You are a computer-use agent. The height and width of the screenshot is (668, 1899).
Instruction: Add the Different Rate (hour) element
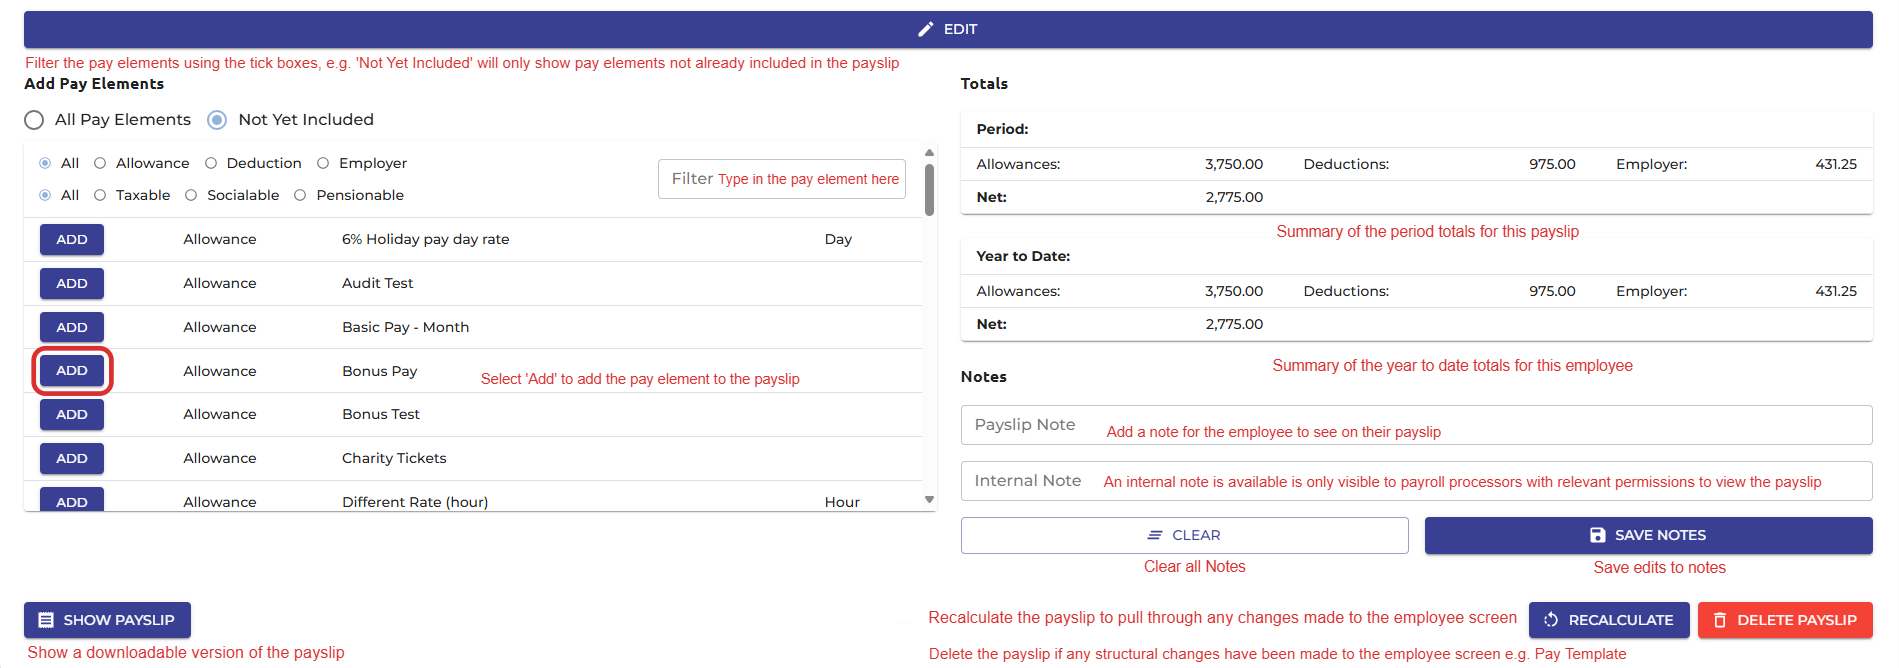click(x=72, y=499)
